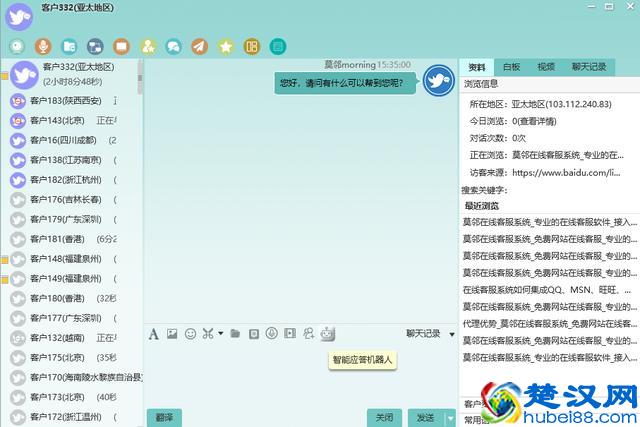Click the greeting message bubble 您好，请问有什么可以帮到您呢
640x427 pixels.
click(345, 83)
